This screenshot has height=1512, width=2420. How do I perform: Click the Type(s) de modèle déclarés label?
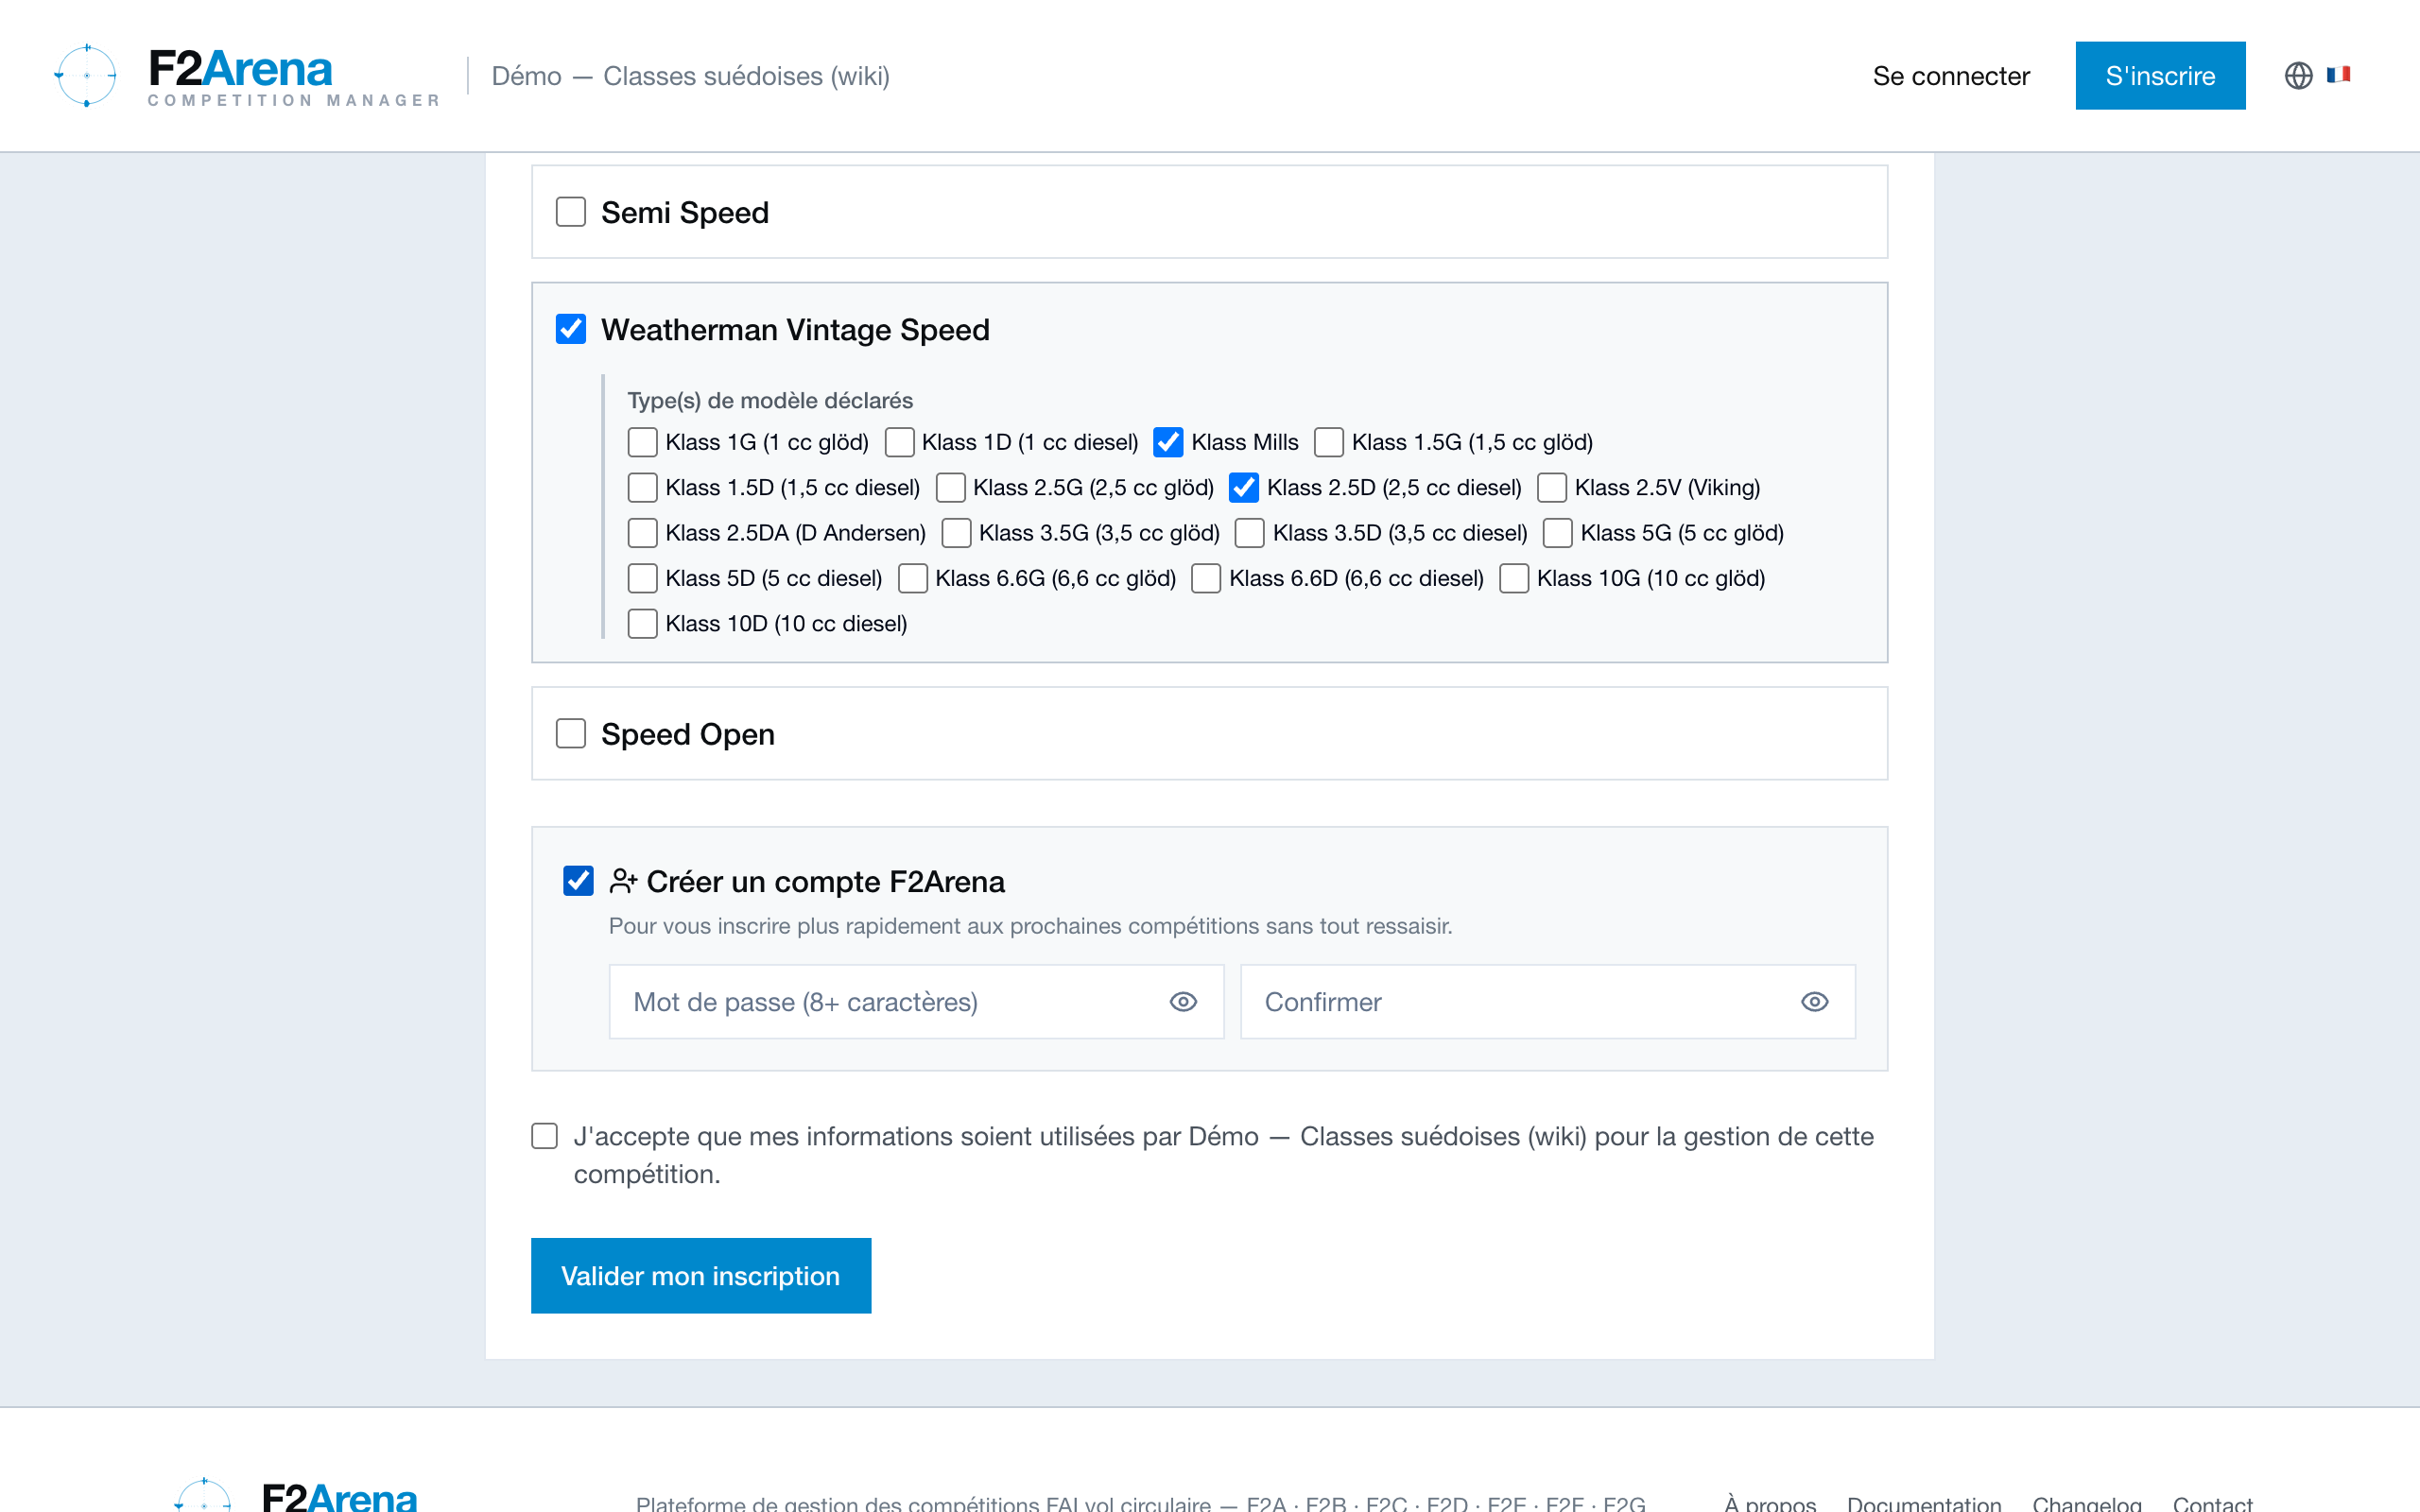pyautogui.click(x=770, y=400)
